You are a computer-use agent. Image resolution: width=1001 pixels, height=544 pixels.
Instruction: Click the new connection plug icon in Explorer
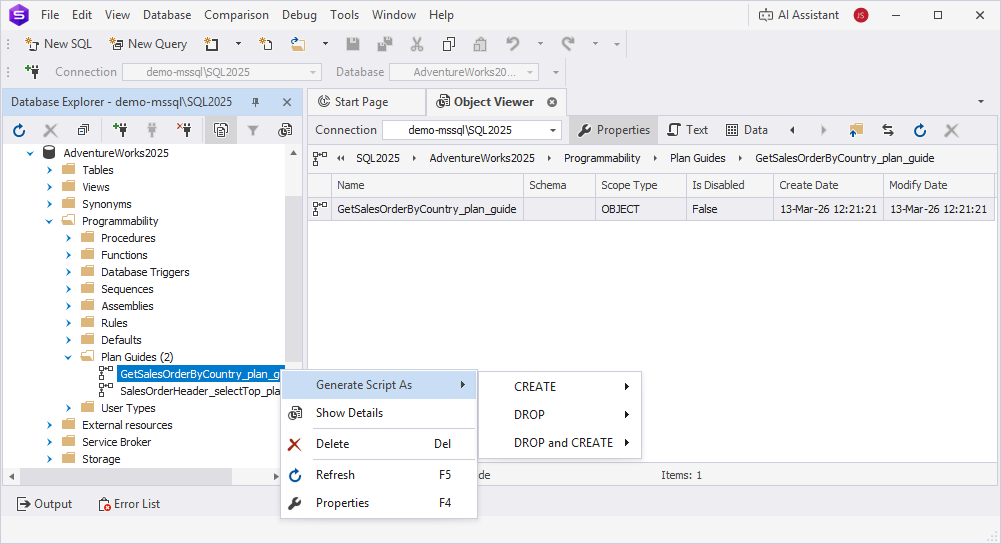coord(119,130)
